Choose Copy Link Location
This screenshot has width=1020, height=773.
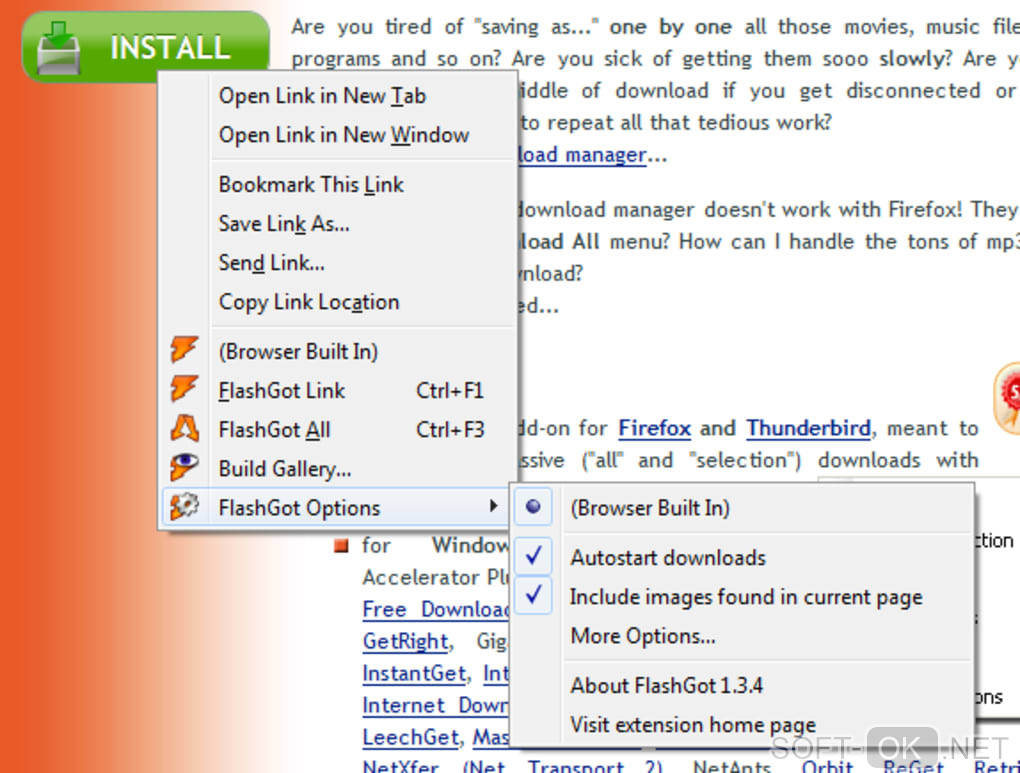(x=309, y=303)
